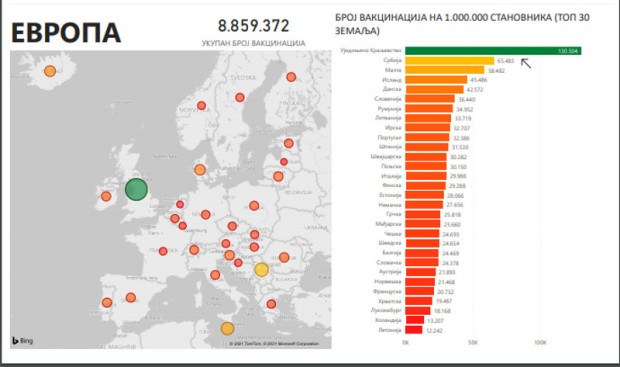Screen dimensions: 620x367
Task: Click the ЕВРОПА heading title
Action: (66, 32)
